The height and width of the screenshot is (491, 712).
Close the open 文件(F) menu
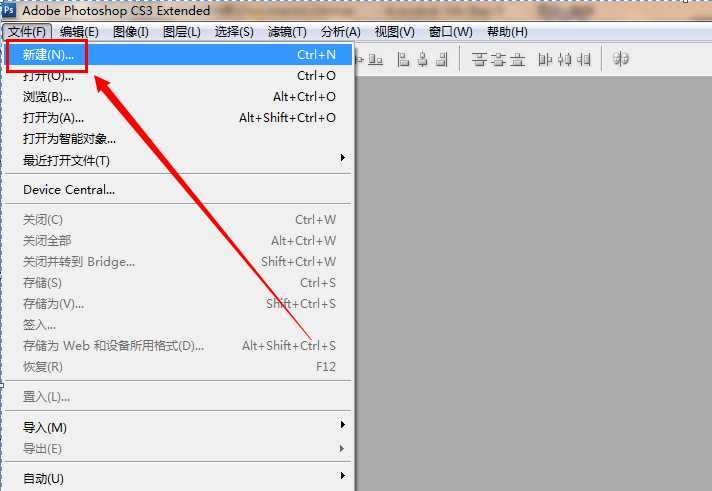(27, 32)
